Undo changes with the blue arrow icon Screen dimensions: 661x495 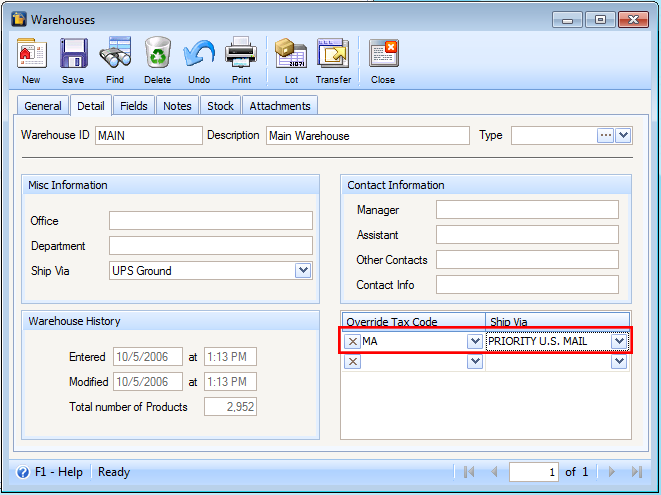199,53
